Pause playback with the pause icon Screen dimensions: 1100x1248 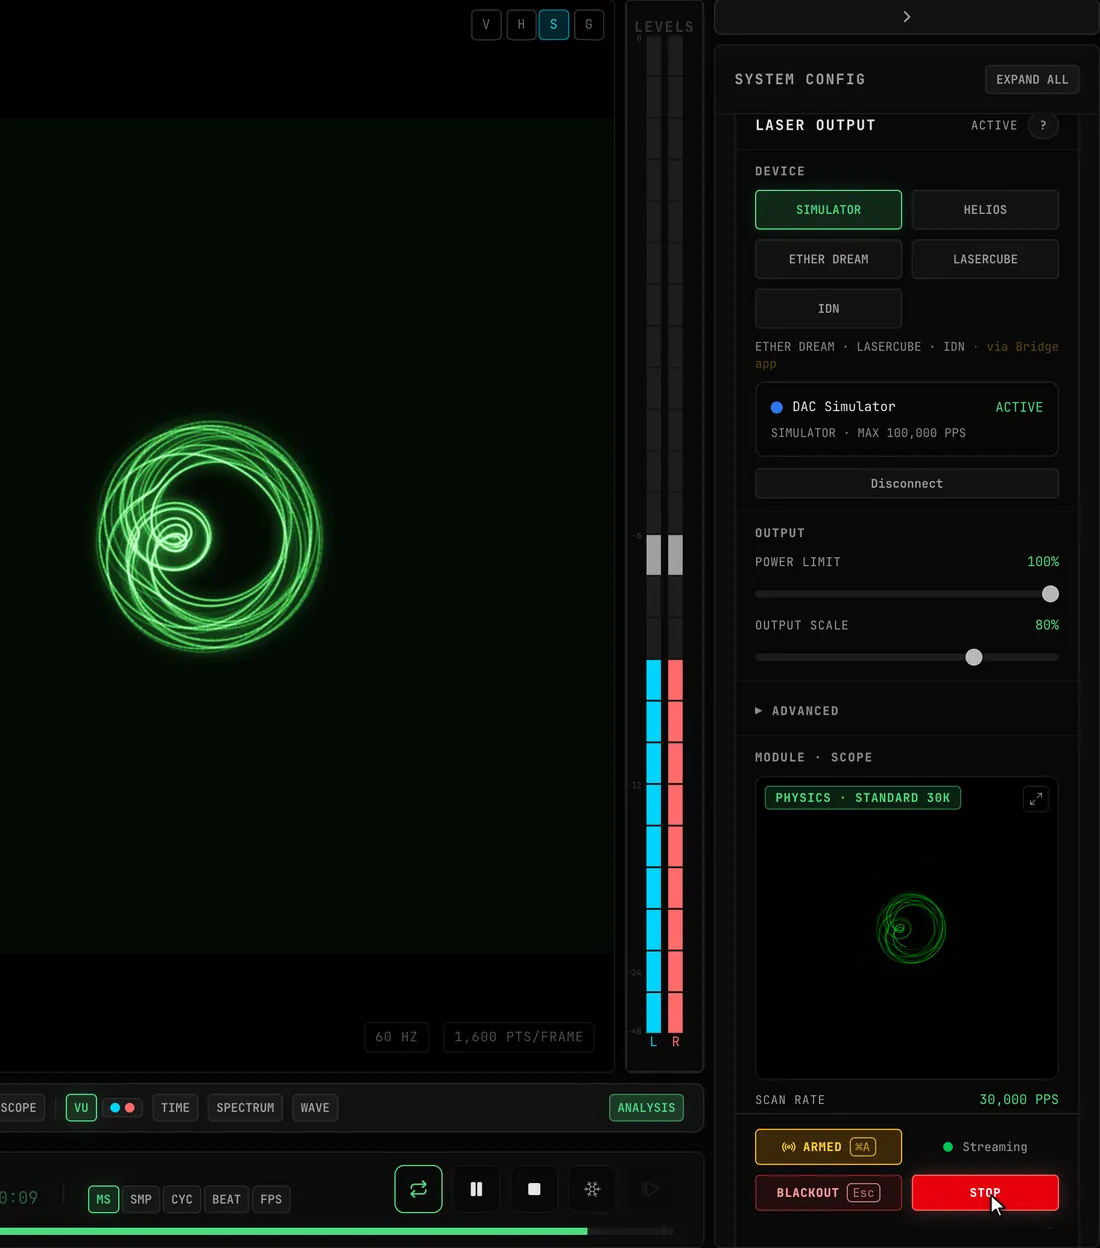coord(476,1189)
